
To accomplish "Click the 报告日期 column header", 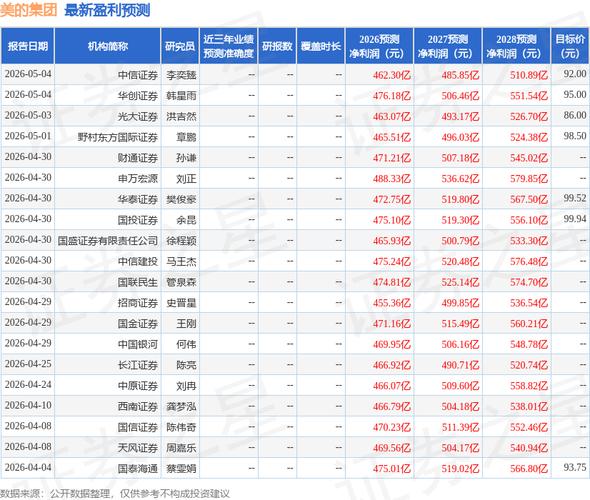I will [27, 46].
